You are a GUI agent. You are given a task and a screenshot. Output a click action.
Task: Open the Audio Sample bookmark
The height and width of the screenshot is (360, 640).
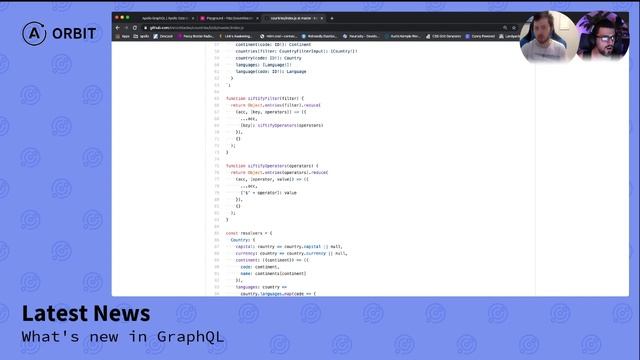pos(402,36)
